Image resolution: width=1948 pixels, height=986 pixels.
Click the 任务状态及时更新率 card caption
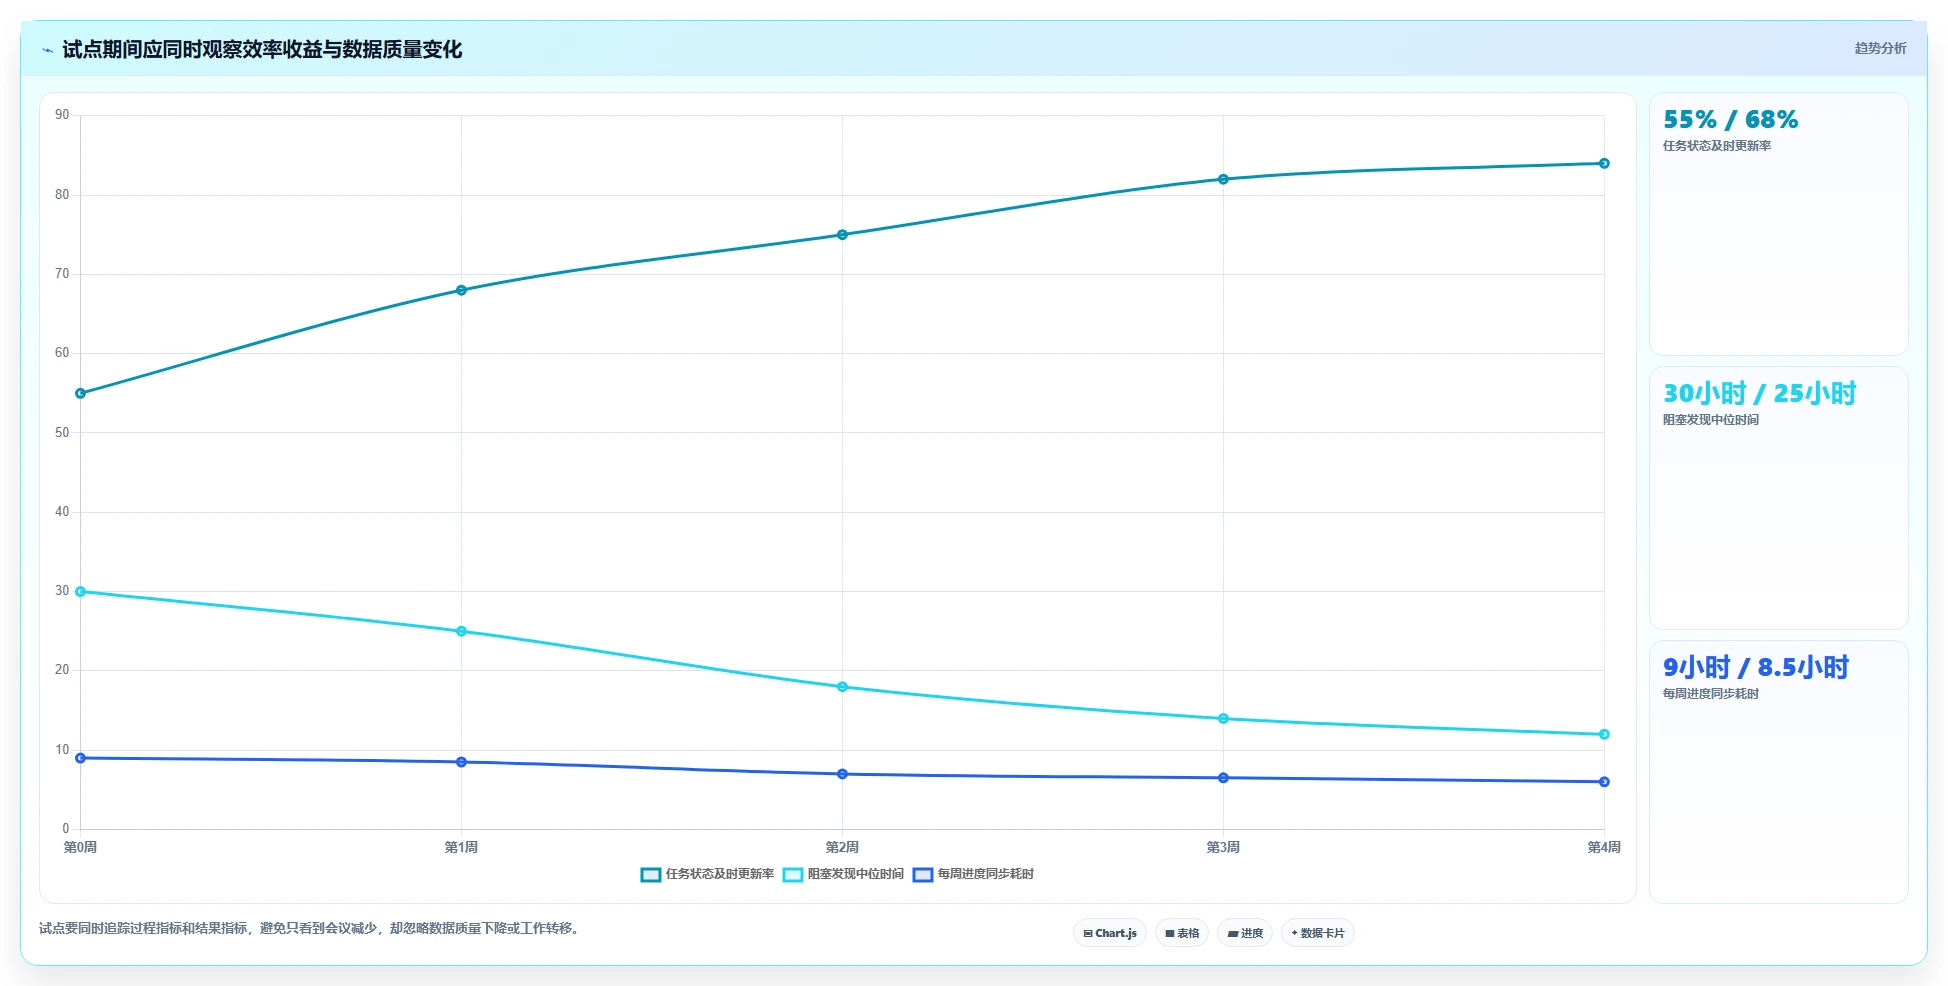point(1717,146)
